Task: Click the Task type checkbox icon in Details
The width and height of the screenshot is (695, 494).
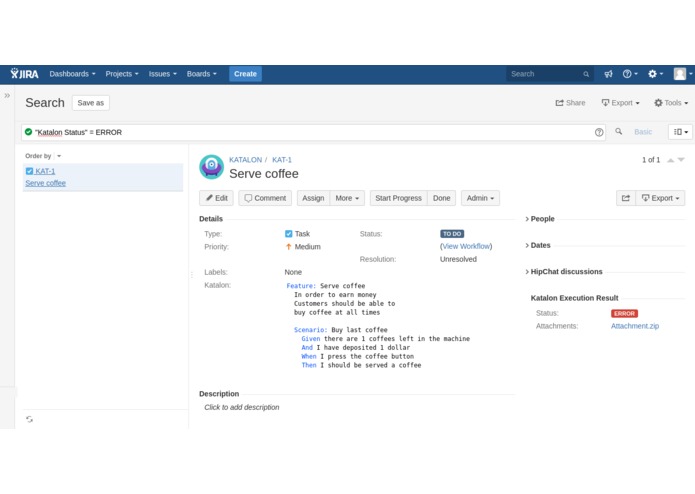Action: pyautogui.click(x=289, y=234)
